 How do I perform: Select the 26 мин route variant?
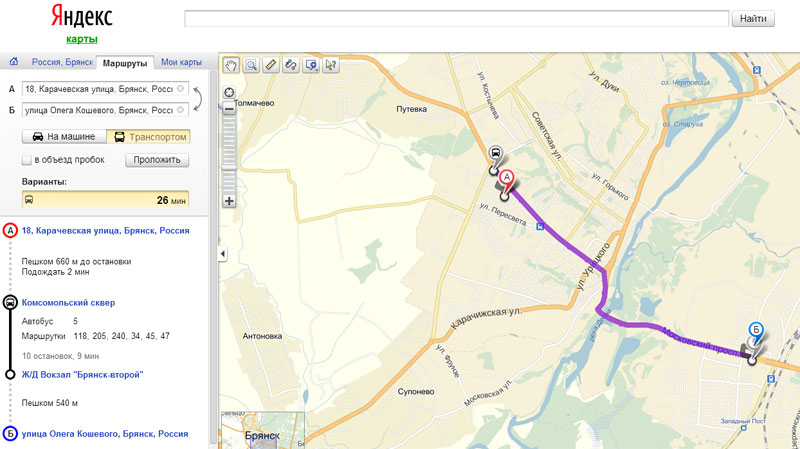point(105,200)
